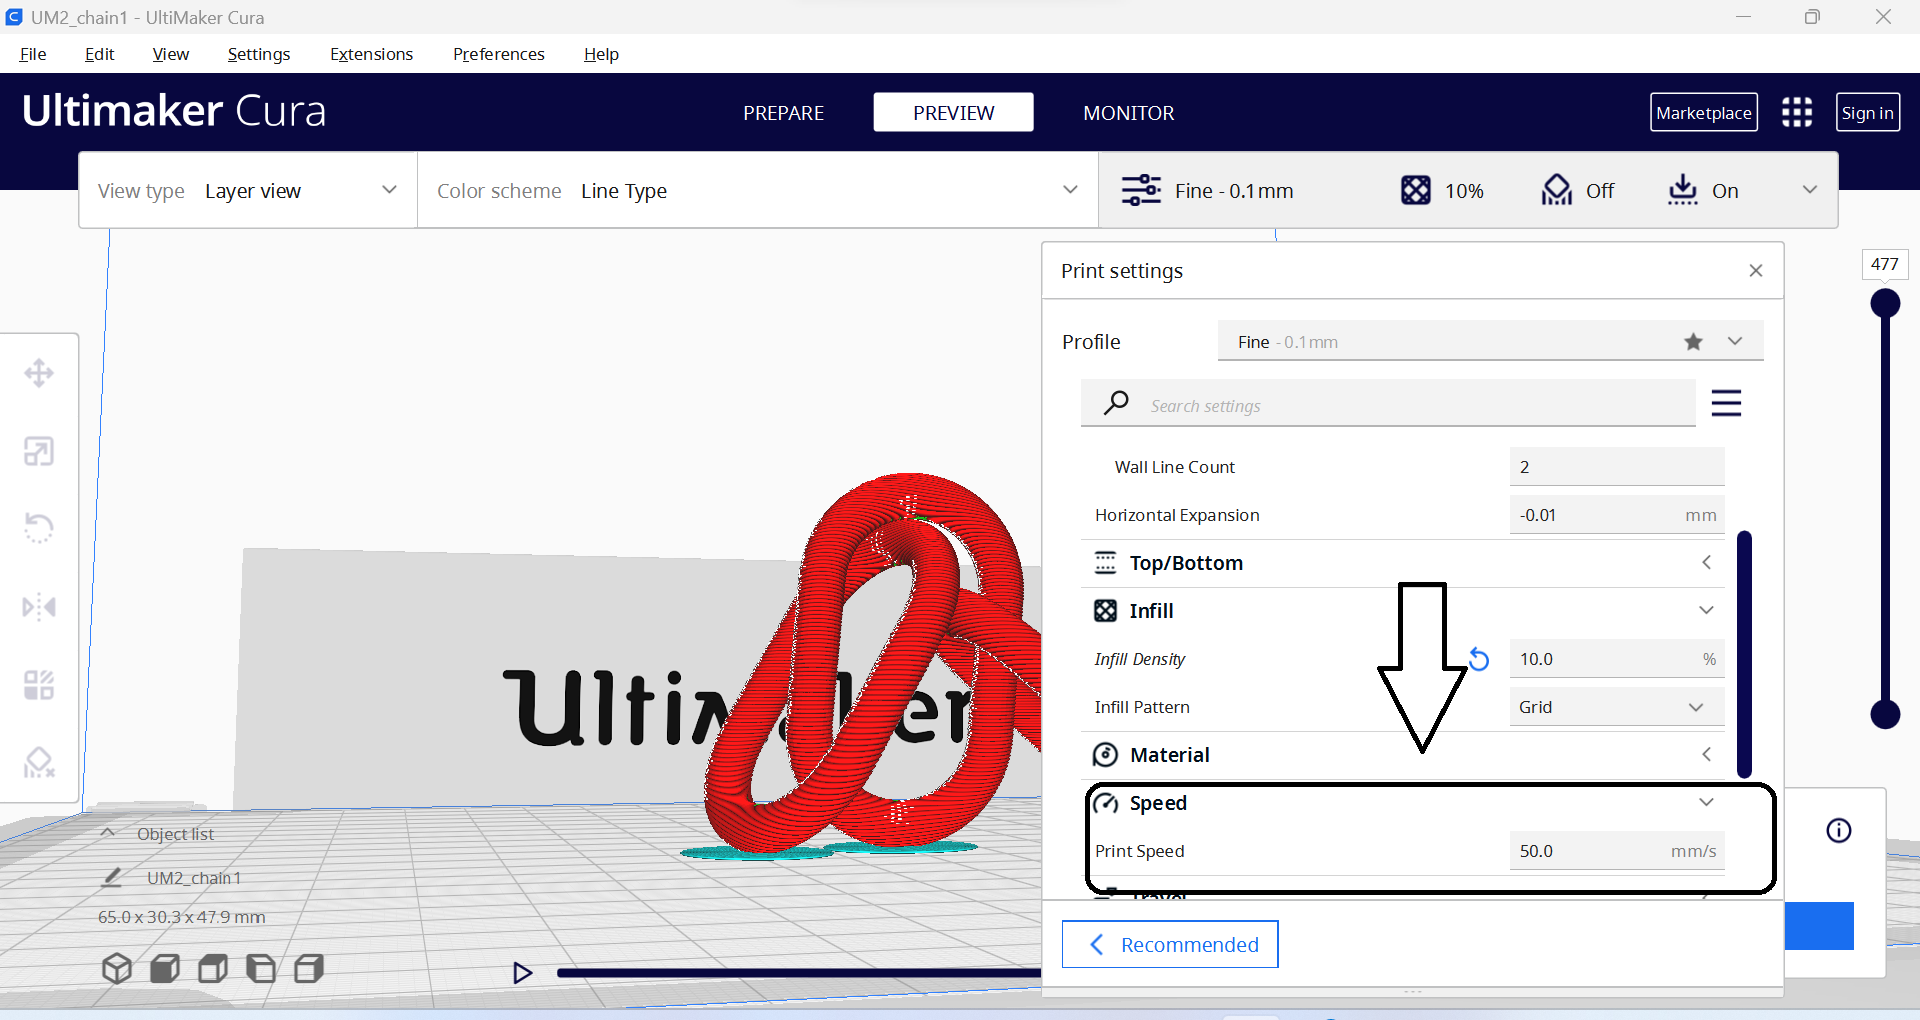
Task: Click the pencil edit icon for UM2_chain1
Action: pyautogui.click(x=112, y=877)
